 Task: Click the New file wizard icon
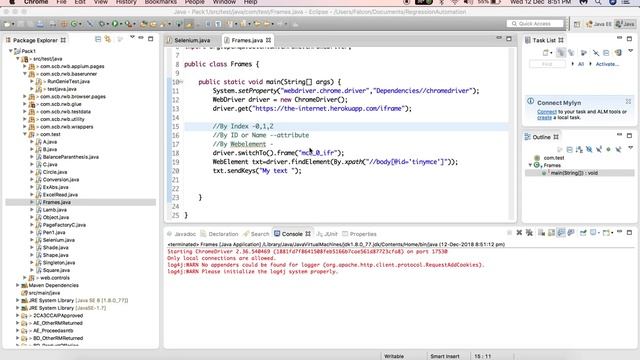point(7,24)
